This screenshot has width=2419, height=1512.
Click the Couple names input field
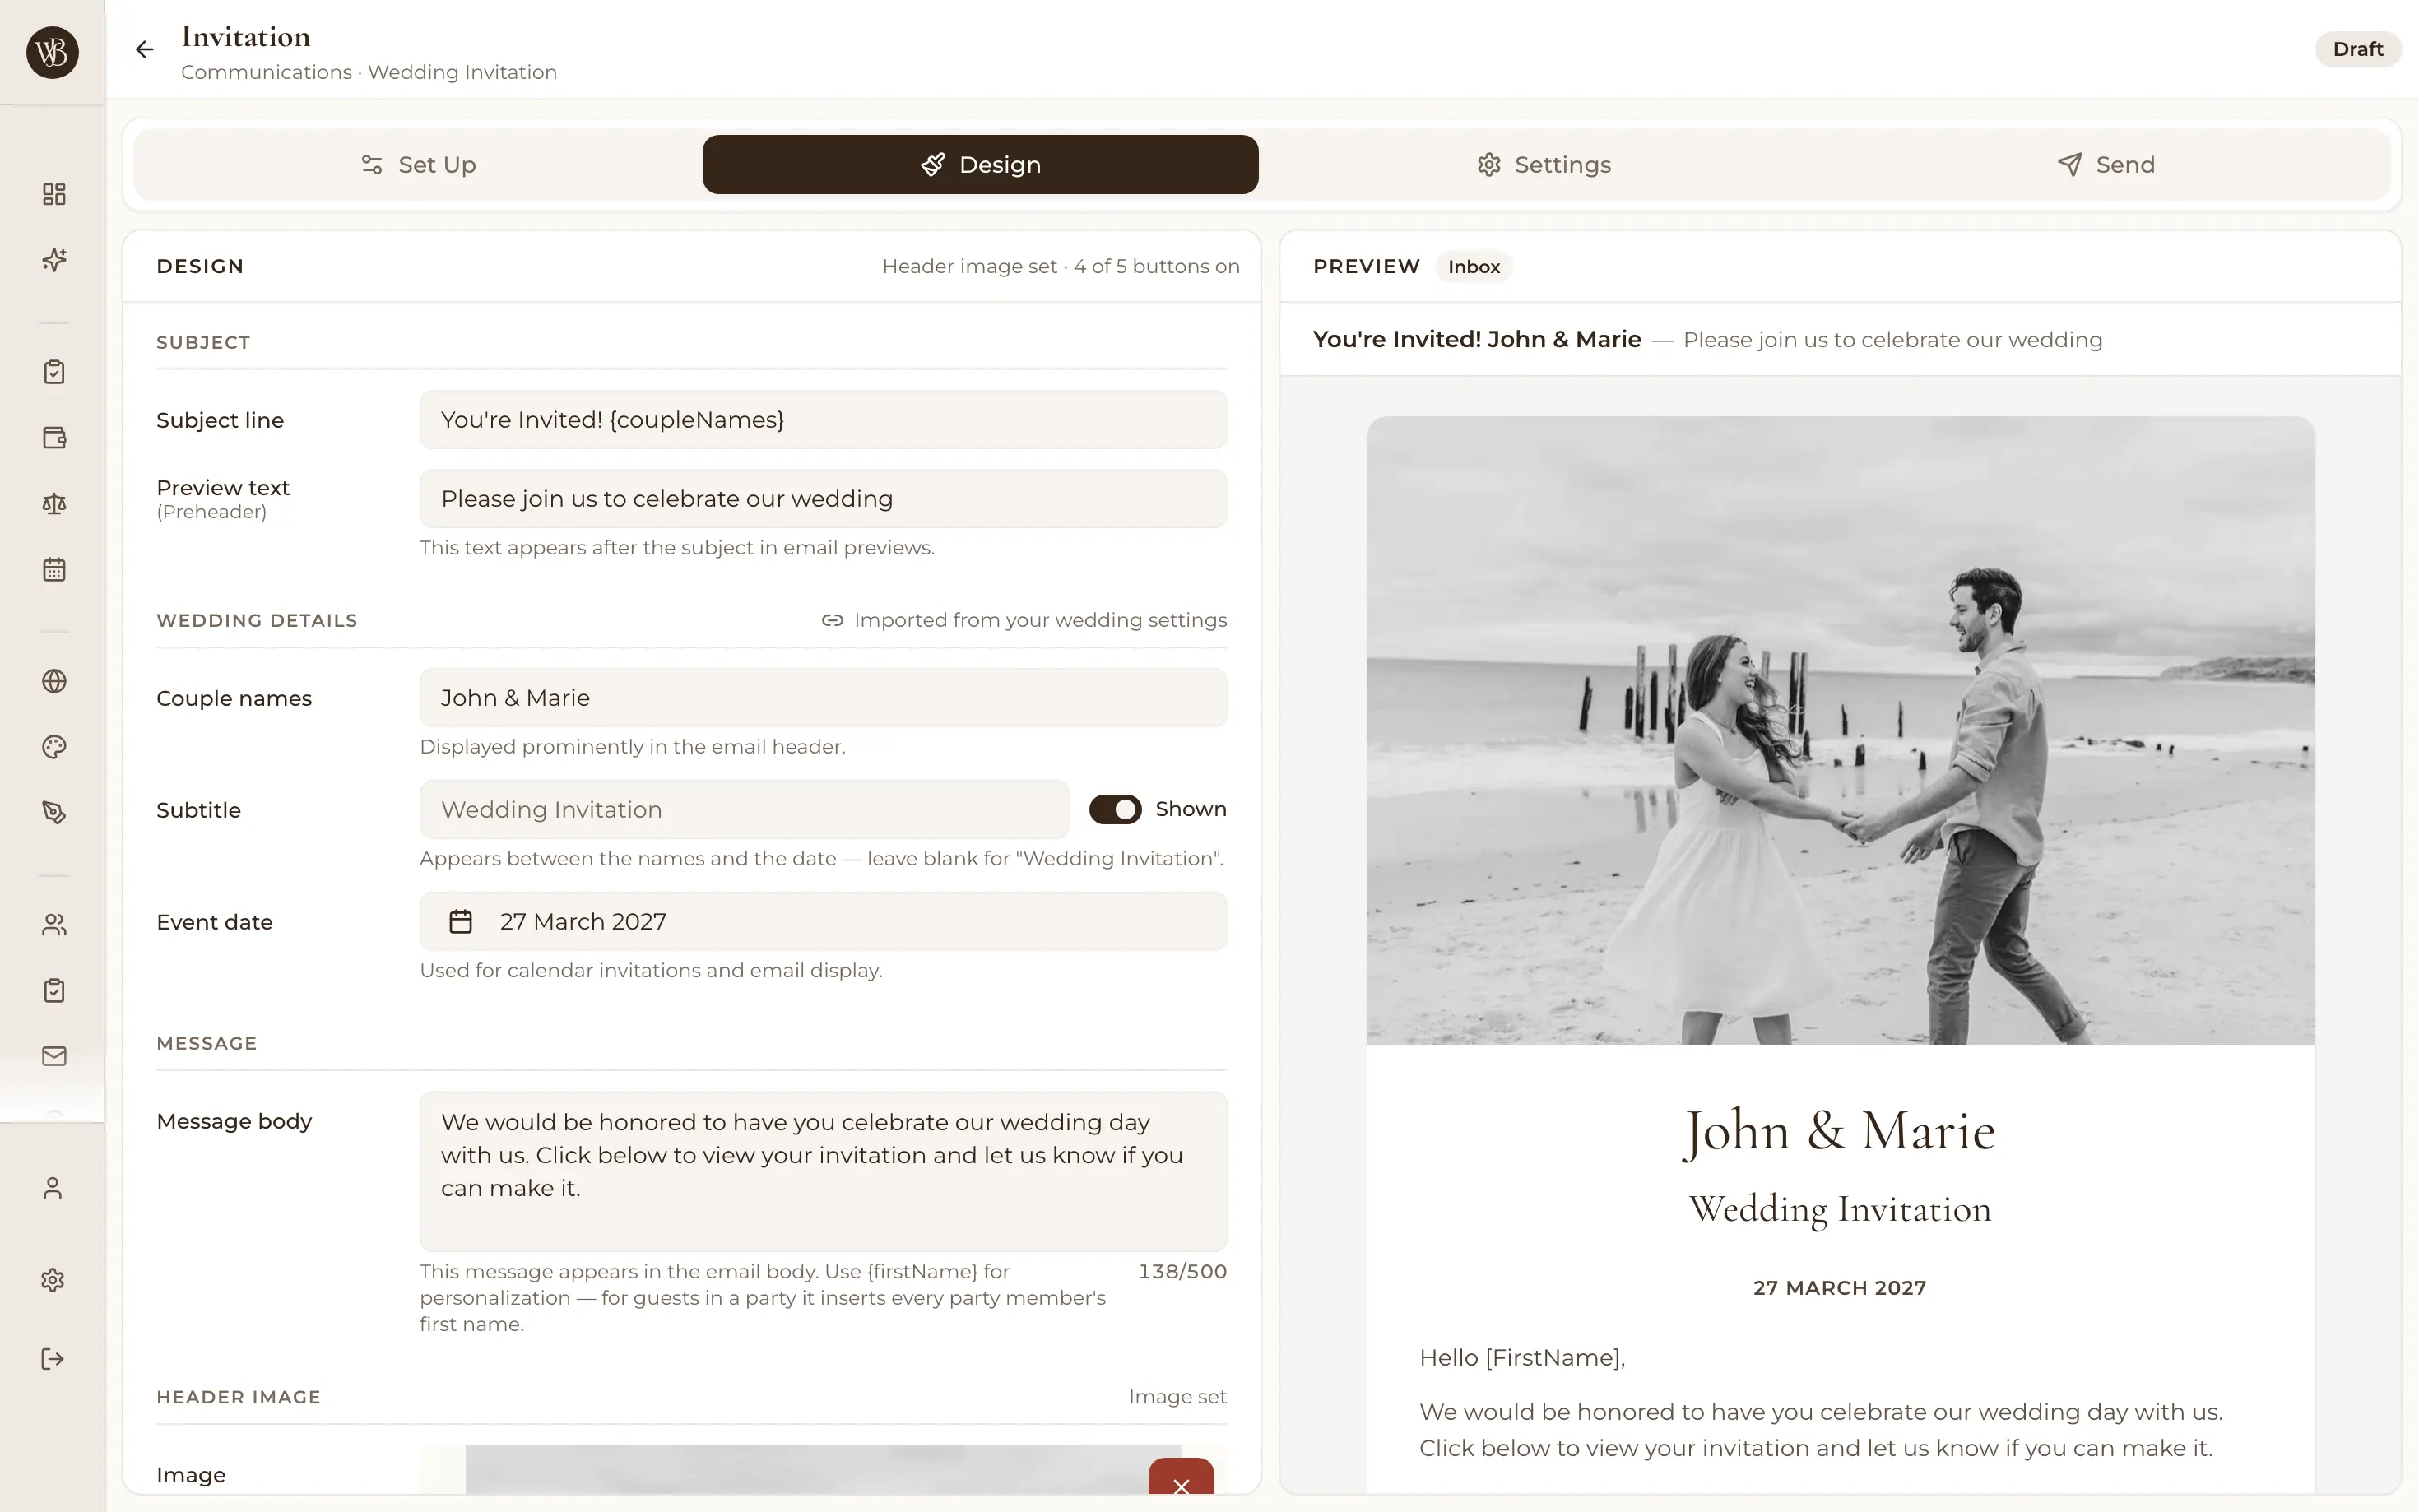823,698
